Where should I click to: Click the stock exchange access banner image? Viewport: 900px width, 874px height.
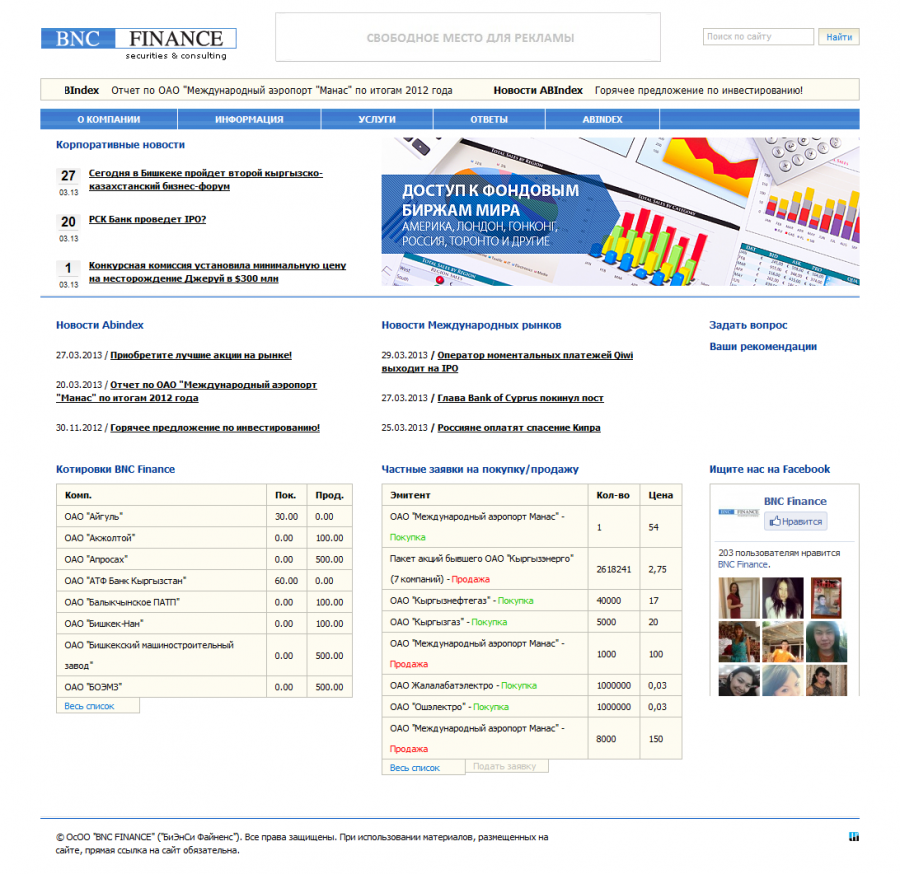tap(620, 211)
